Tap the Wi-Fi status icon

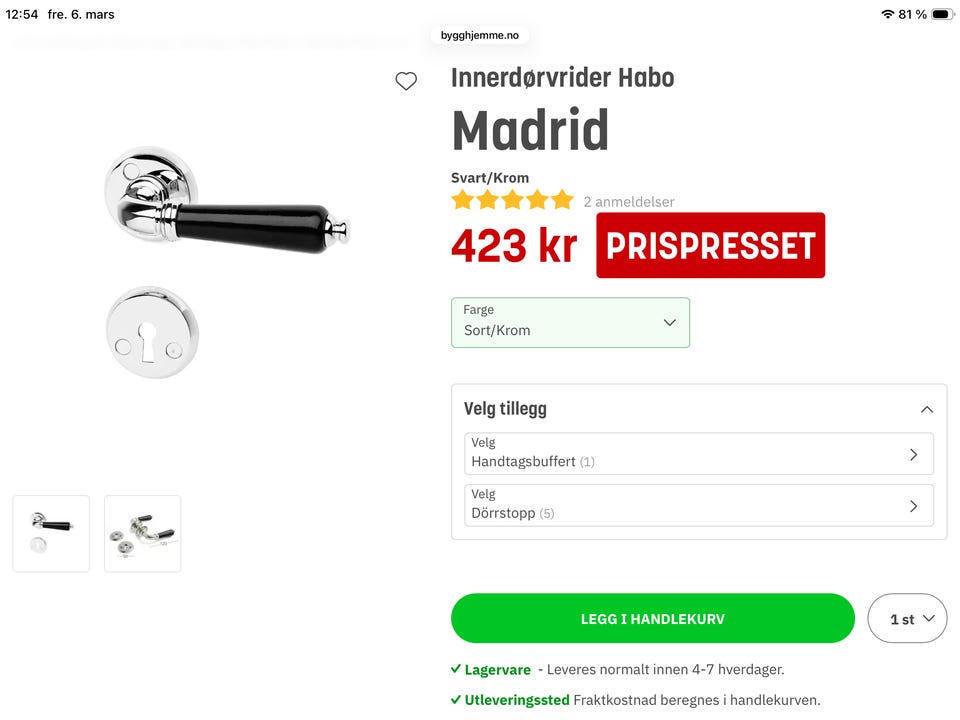tap(887, 14)
